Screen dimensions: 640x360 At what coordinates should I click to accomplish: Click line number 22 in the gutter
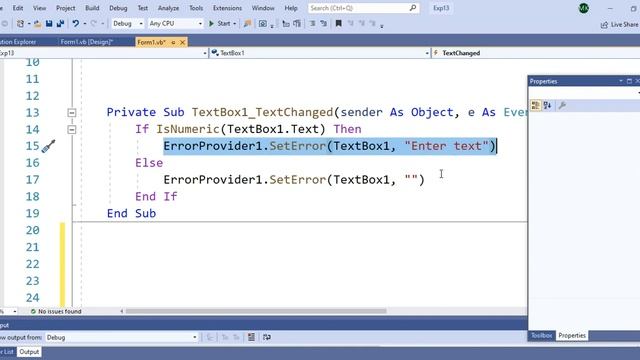[x=33, y=264]
